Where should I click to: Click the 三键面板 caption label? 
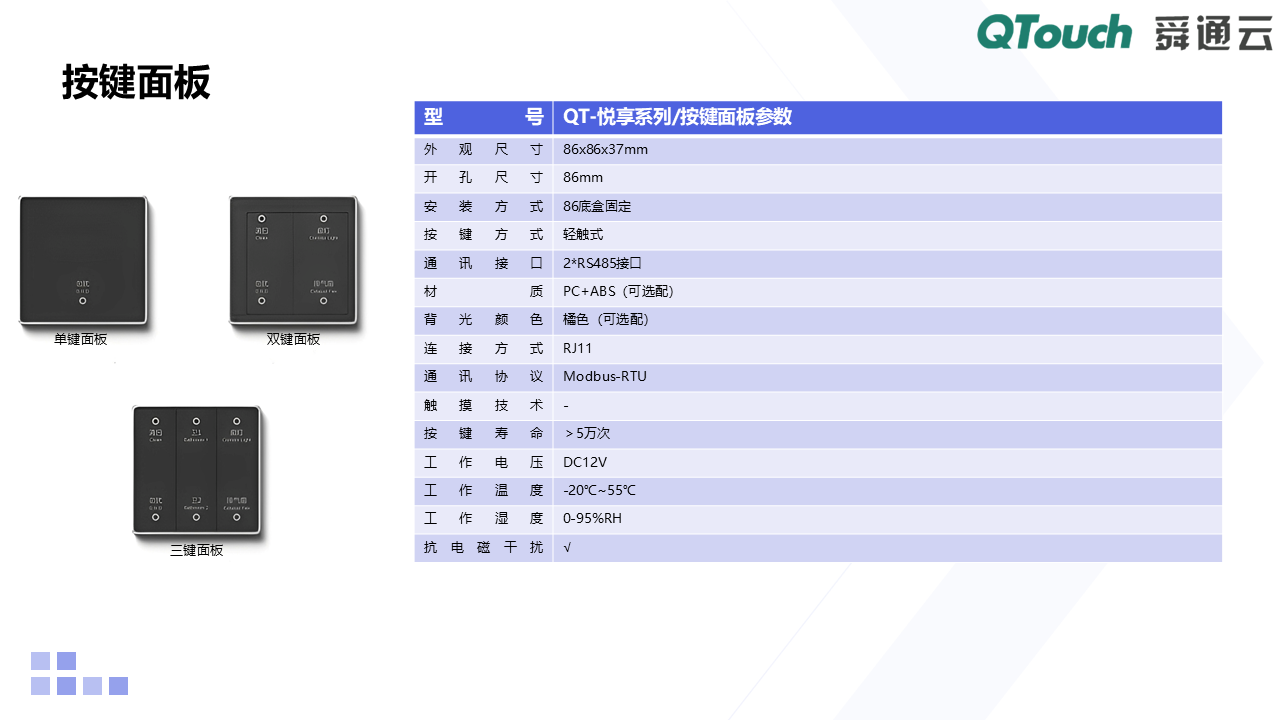pyautogui.click(x=196, y=549)
